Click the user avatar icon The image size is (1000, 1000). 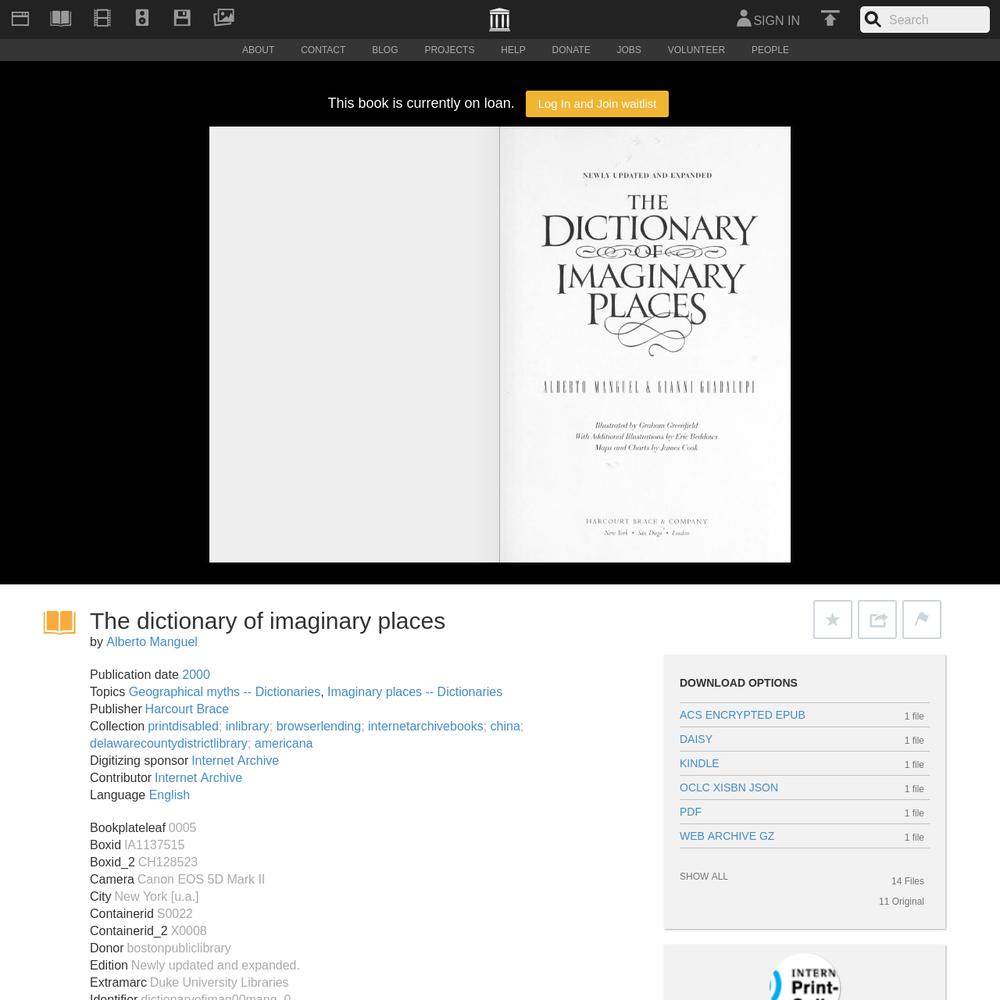point(744,18)
